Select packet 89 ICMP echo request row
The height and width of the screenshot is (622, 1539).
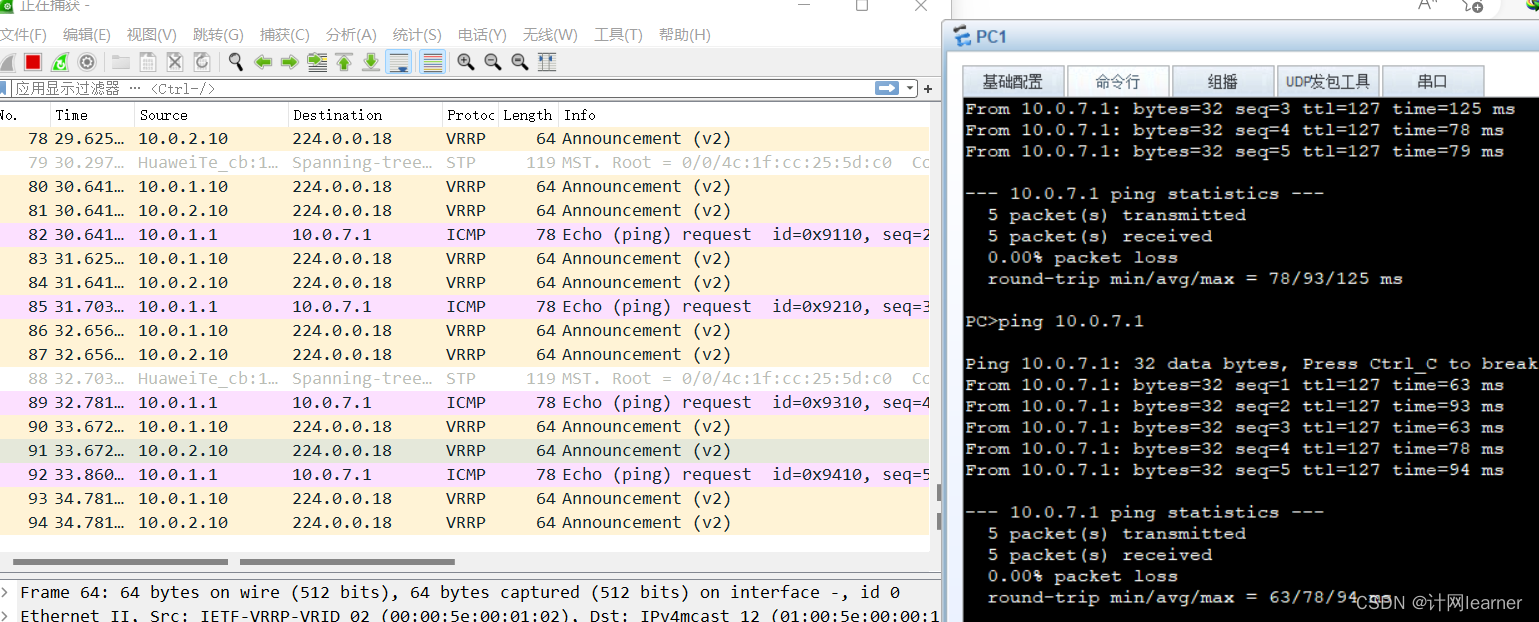point(464,402)
